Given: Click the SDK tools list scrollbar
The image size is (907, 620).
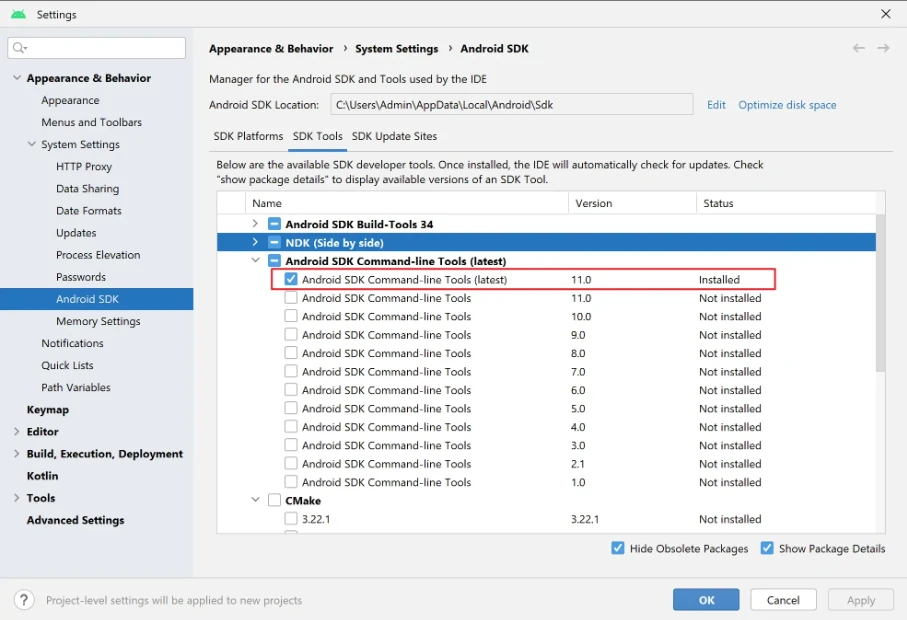Looking at the screenshot, I should [x=880, y=293].
